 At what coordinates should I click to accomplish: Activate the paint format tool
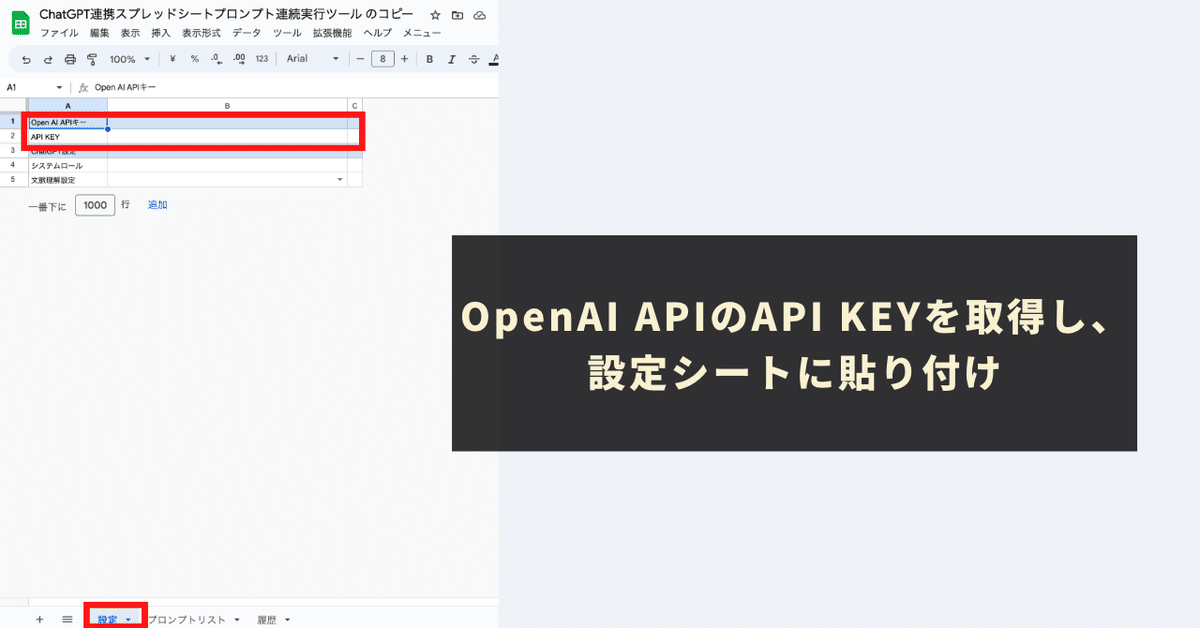pyautogui.click(x=92, y=59)
